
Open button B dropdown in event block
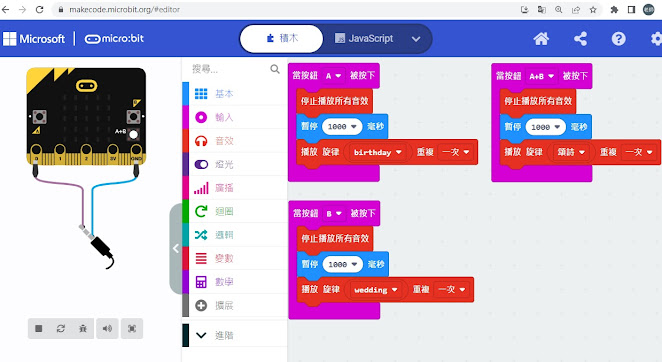coord(334,213)
